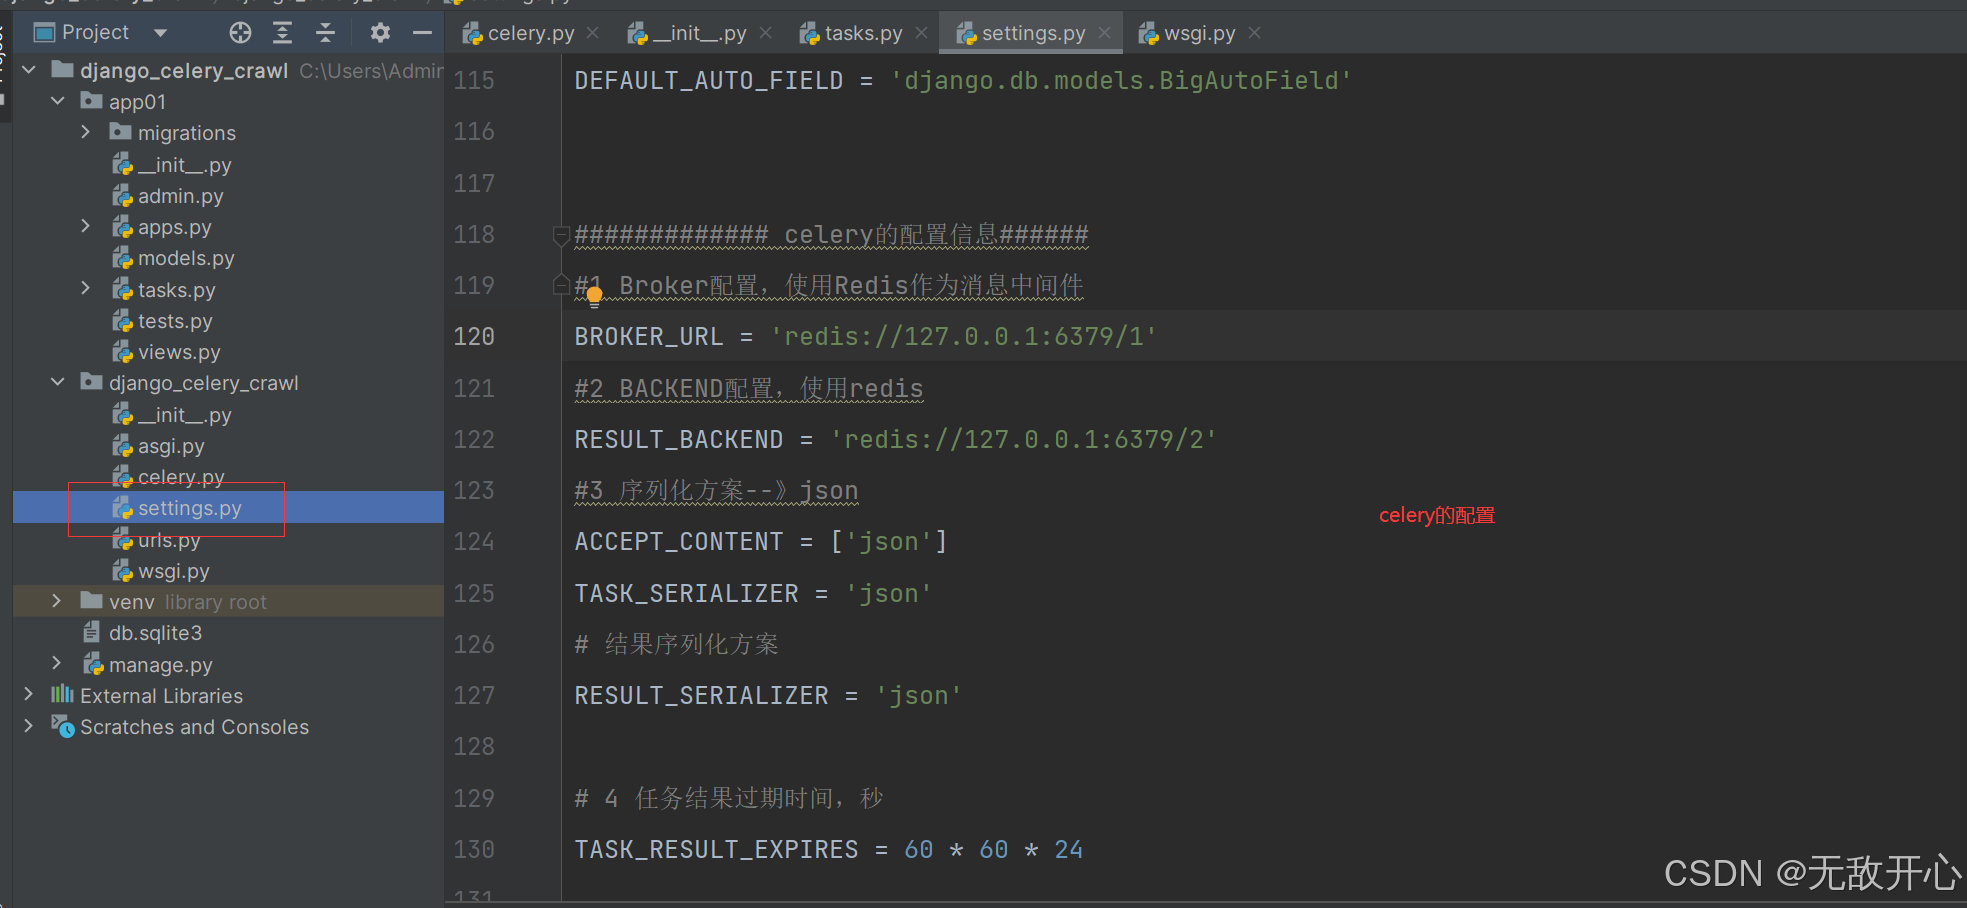1967x908 pixels.
Task: Click line number 120 in the gutter
Action: 474,336
